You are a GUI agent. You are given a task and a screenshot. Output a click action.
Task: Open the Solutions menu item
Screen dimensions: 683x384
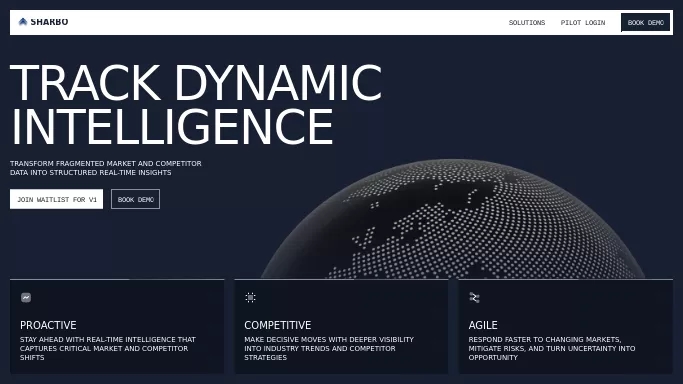pyautogui.click(x=527, y=23)
